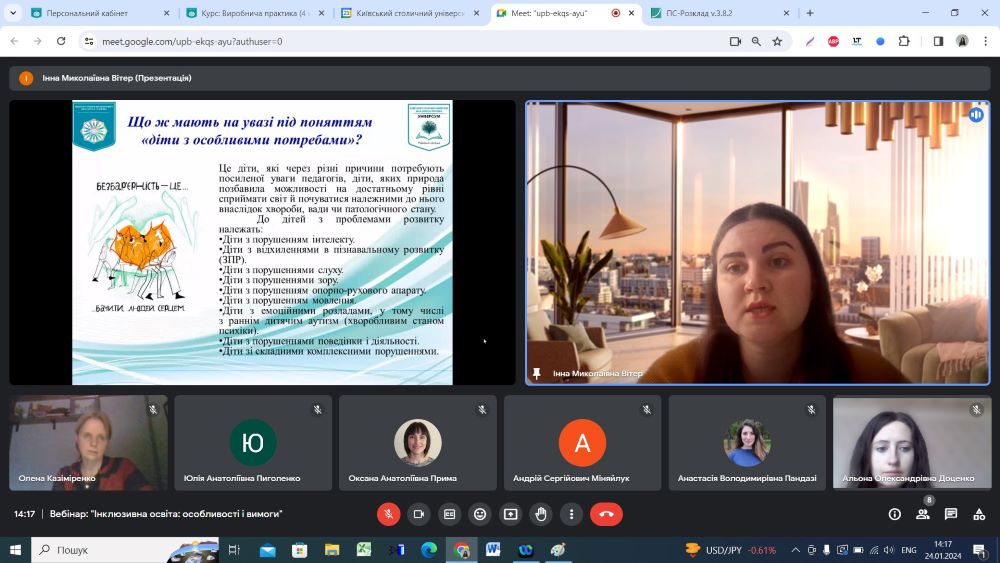Switch to the ПС-Розклад v.3.8.2 tab
Viewport: 1000px width, 563px height.
click(719, 13)
